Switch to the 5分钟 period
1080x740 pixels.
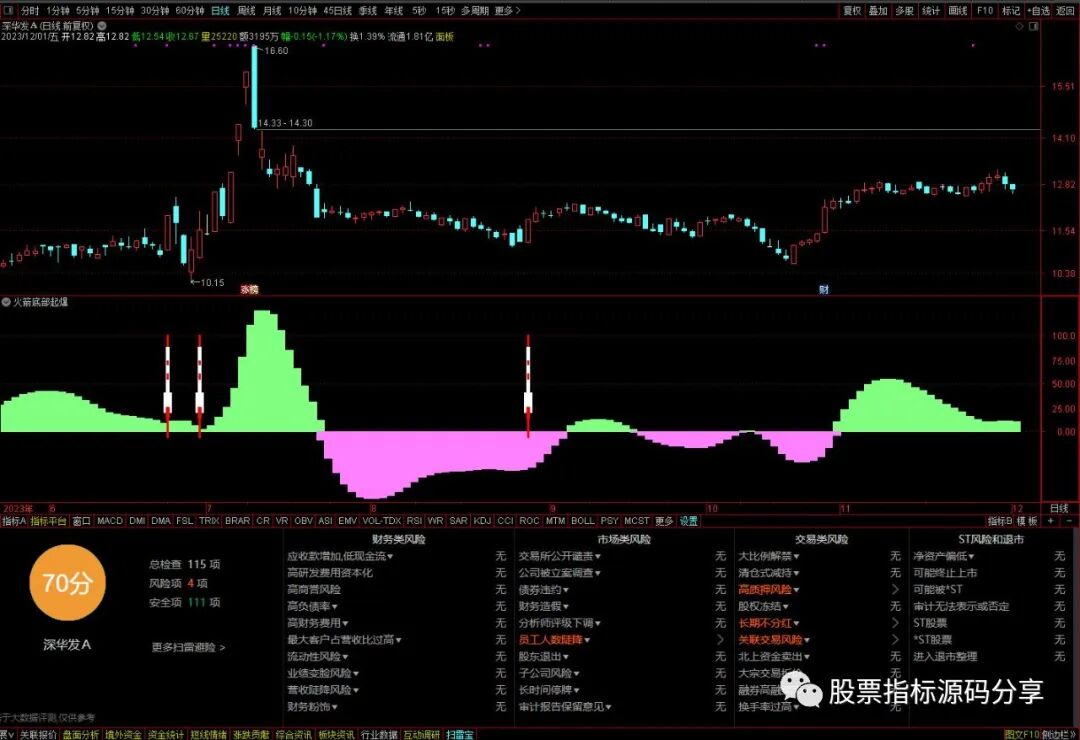(x=87, y=11)
